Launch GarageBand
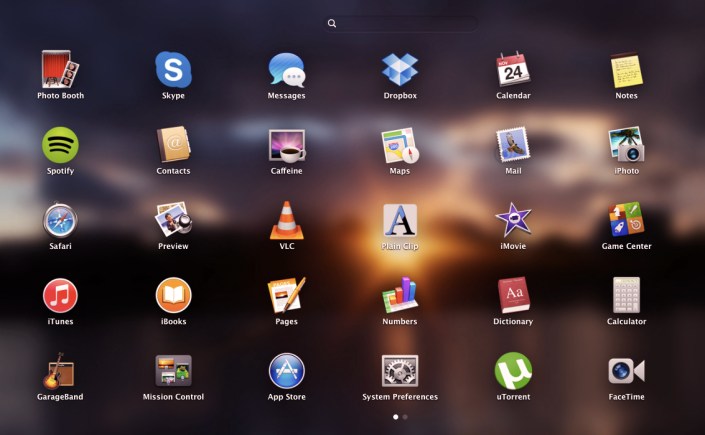 (60, 371)
